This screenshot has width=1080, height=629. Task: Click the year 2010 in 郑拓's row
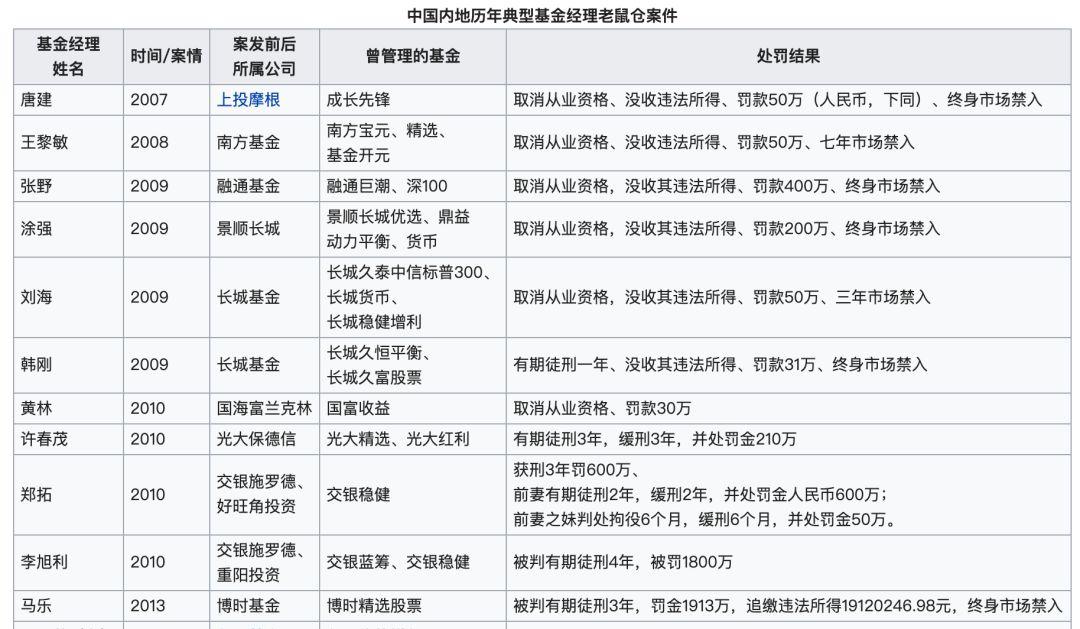tap(148, 495)
